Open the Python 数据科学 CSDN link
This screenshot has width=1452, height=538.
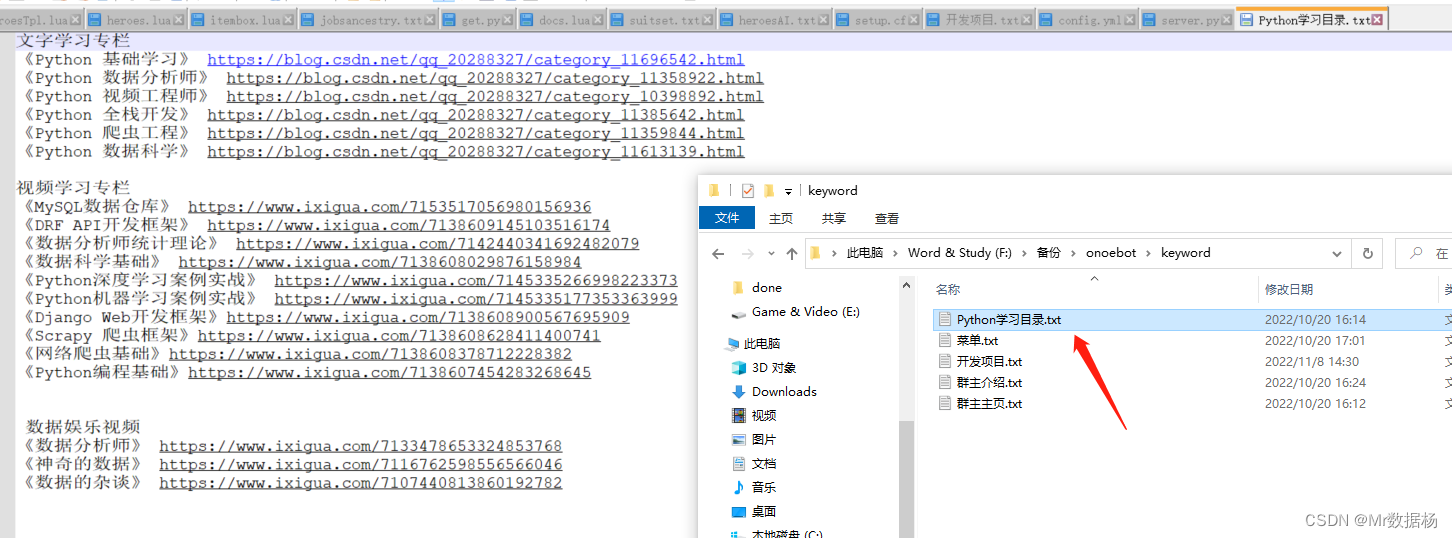475,152
